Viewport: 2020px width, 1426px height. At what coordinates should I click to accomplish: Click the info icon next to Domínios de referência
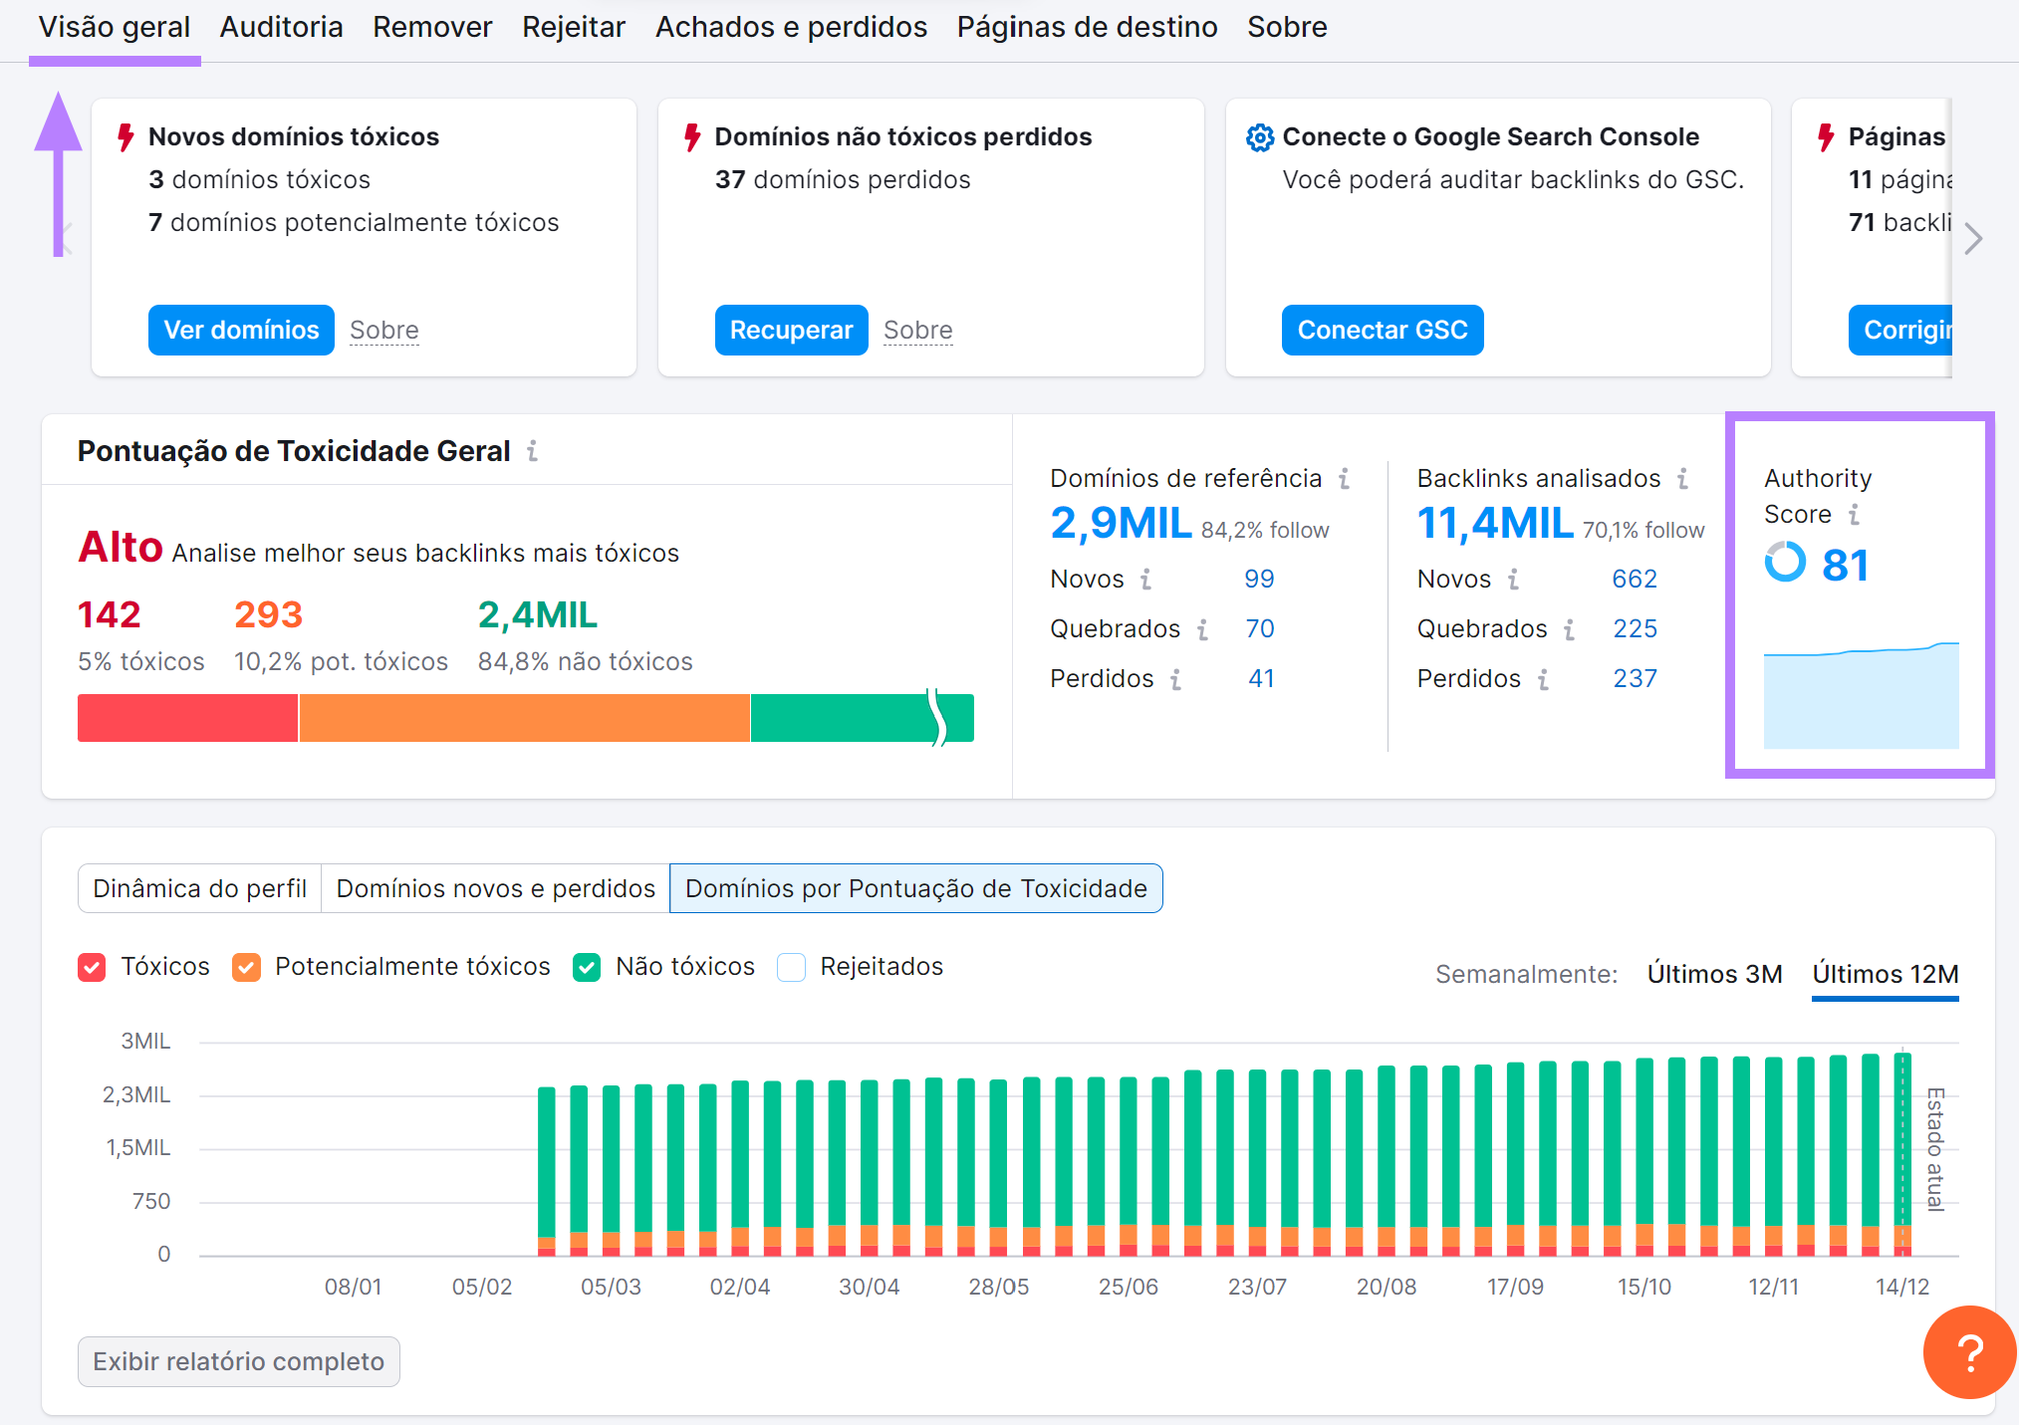point(1344,479)
